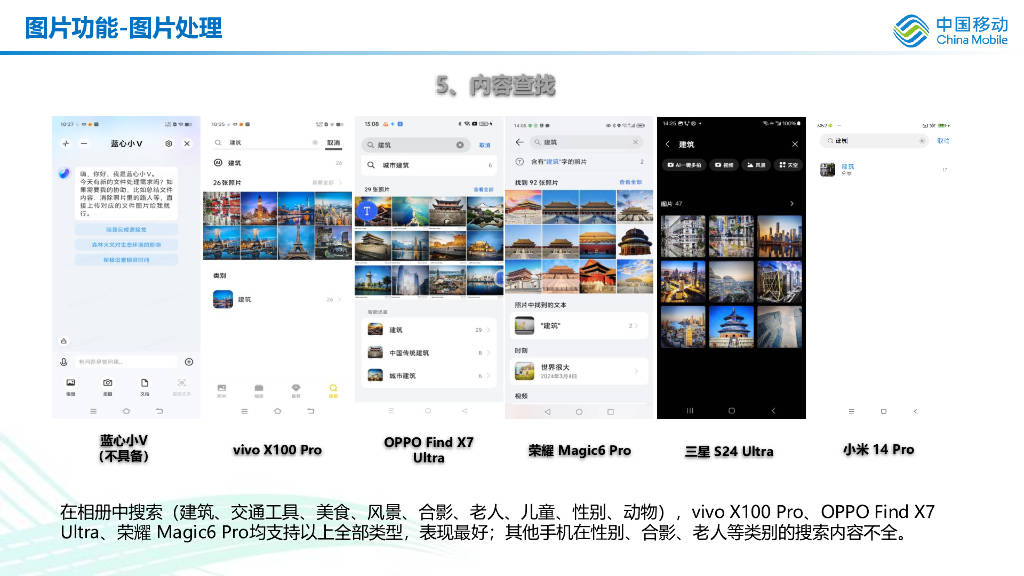The image size is (1024, 576).
Task: Open Temple of Heaven photo on 三星 S24
Action: pyautogui.click(x=731, y=327)
